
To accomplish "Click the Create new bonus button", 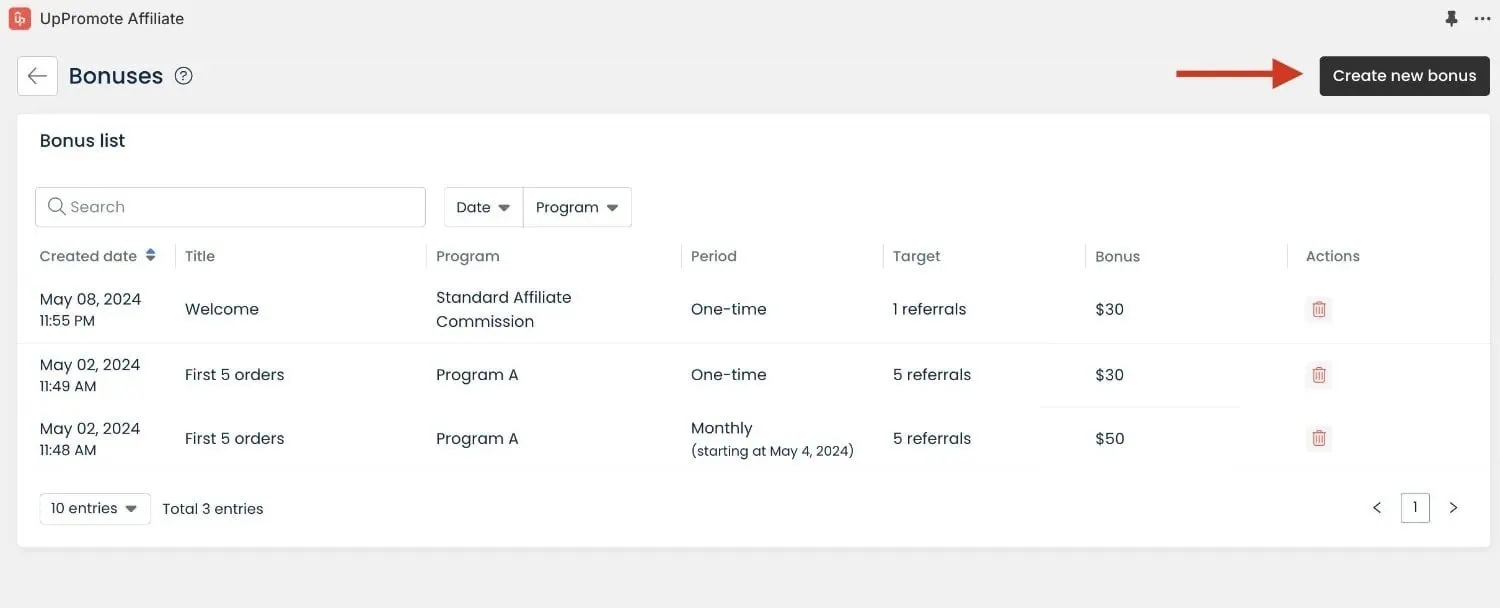I will 1404,76.
